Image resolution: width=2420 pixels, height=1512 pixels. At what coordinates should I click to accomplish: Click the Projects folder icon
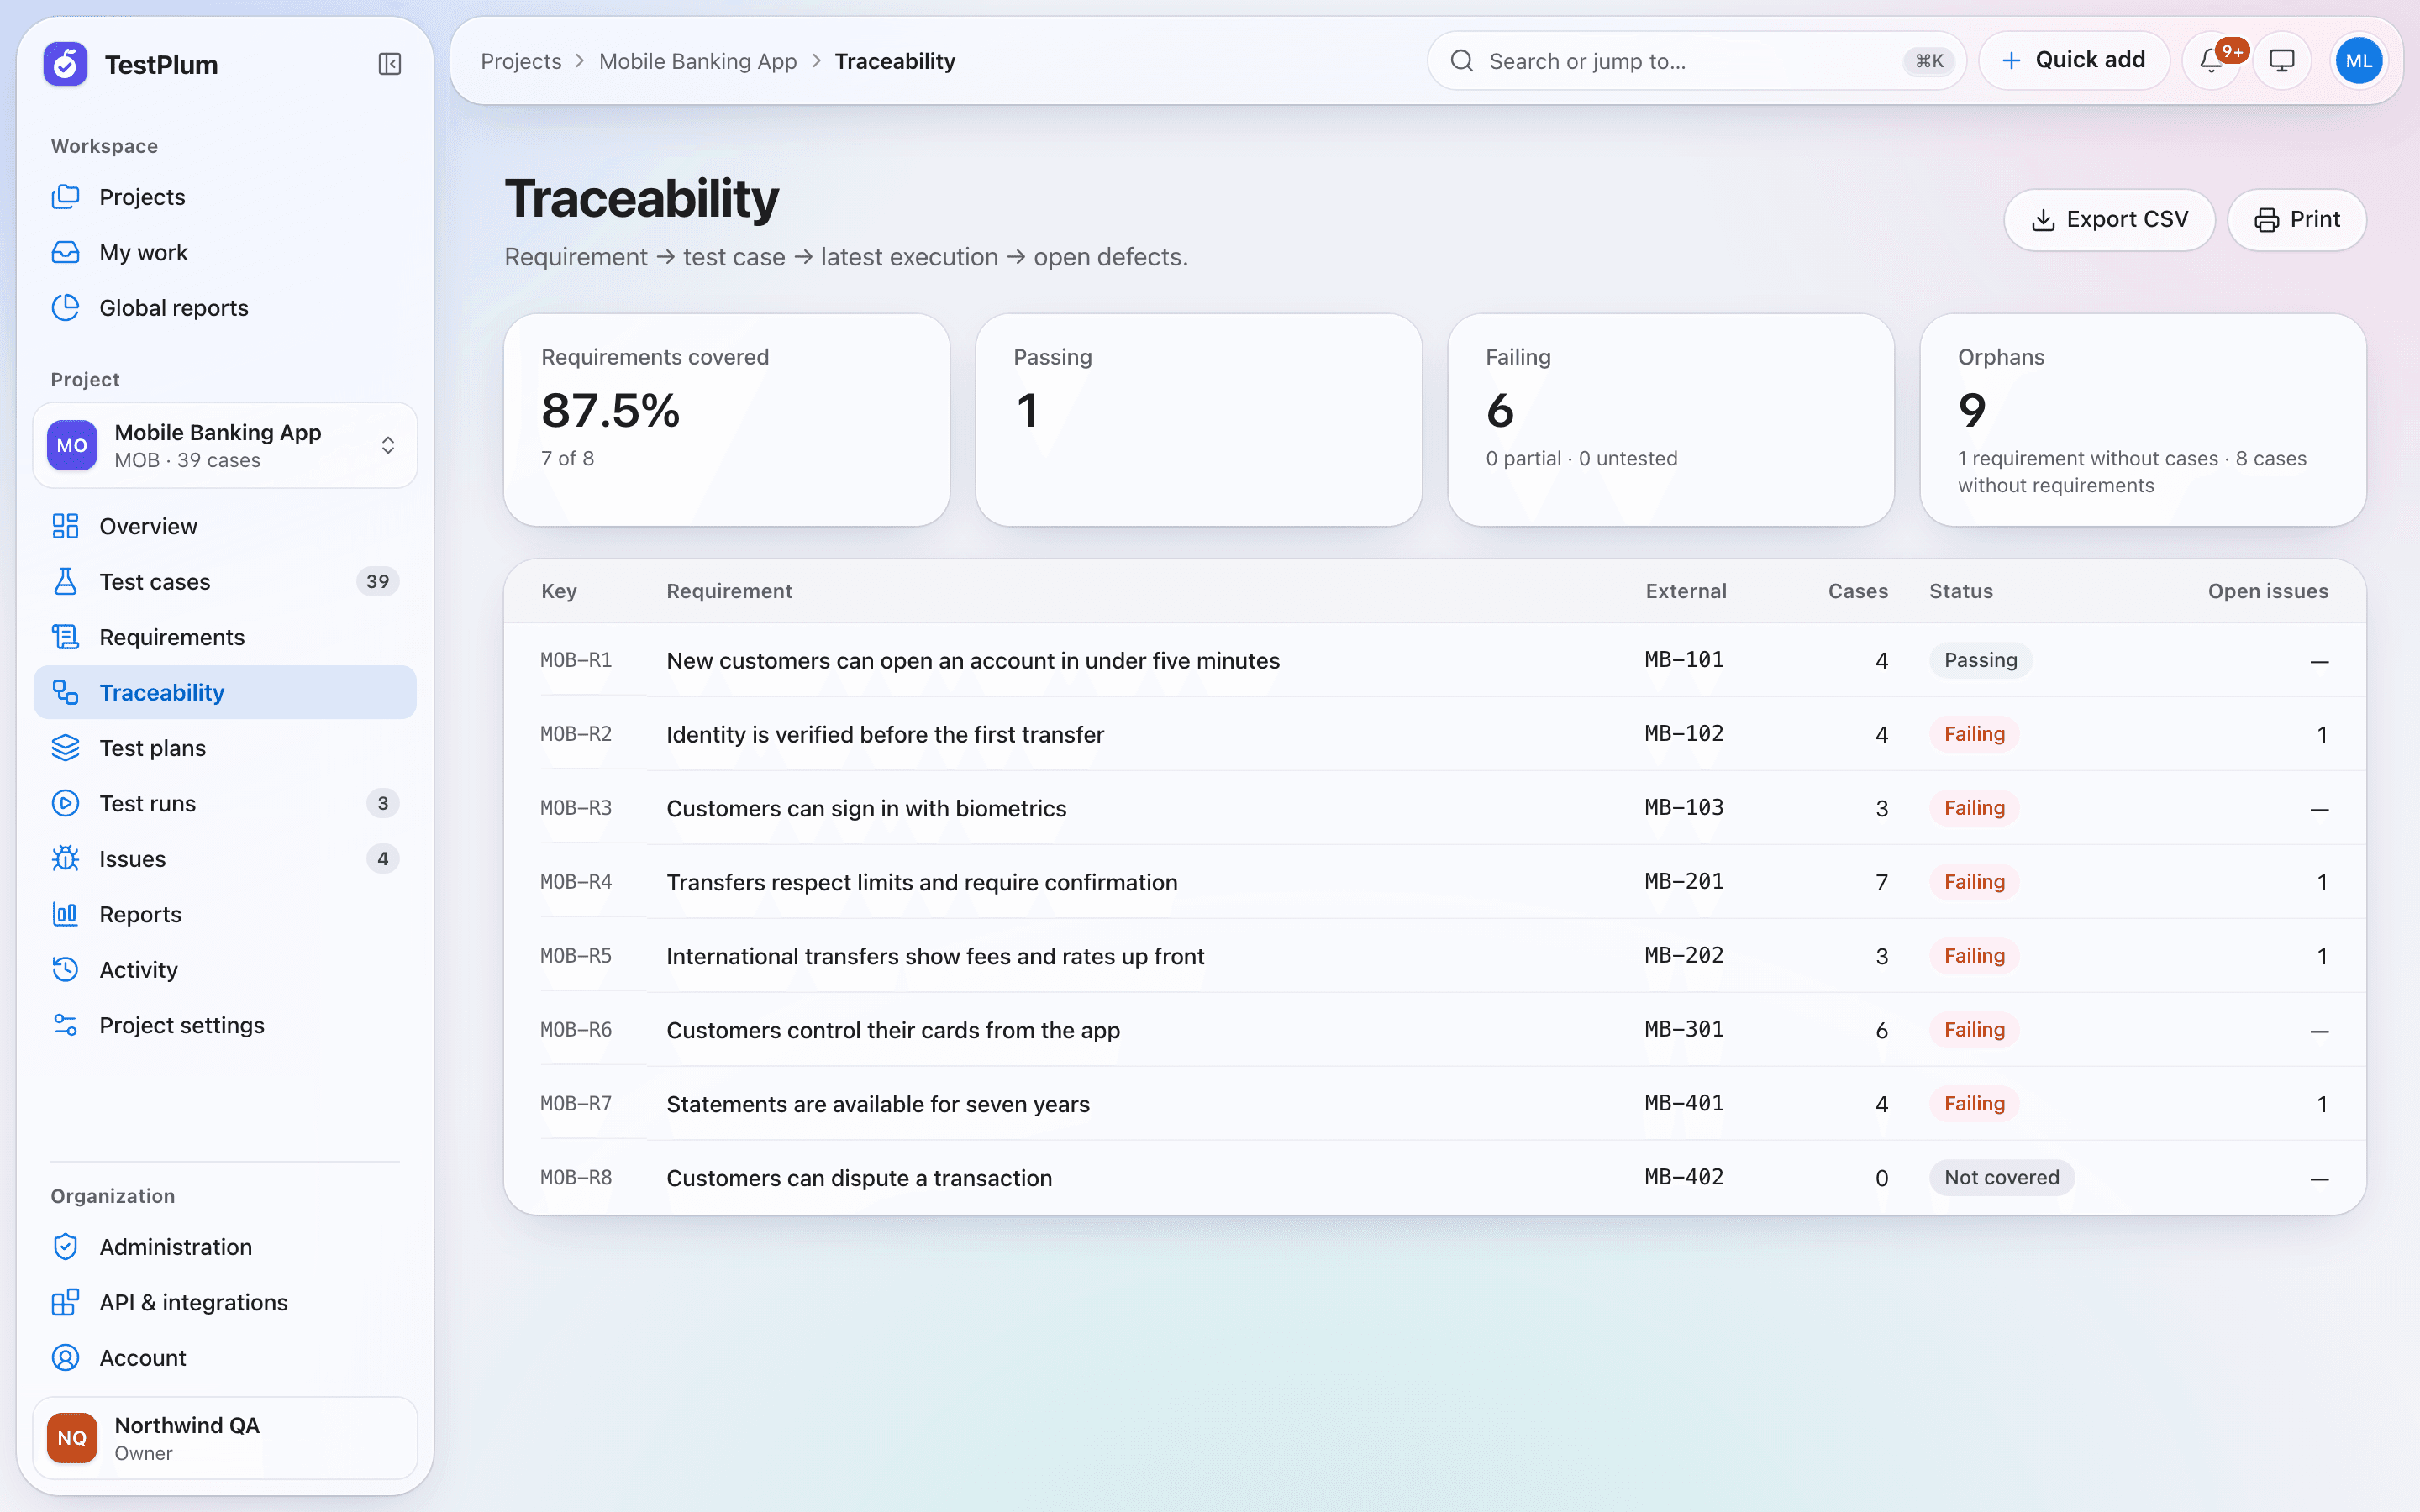coord(66,197)
